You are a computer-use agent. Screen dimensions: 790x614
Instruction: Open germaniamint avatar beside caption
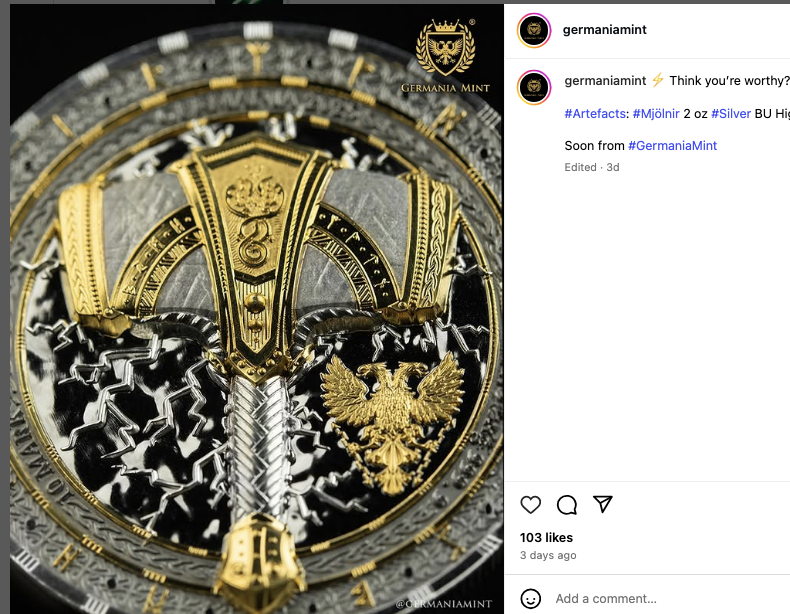pos(534,87)
